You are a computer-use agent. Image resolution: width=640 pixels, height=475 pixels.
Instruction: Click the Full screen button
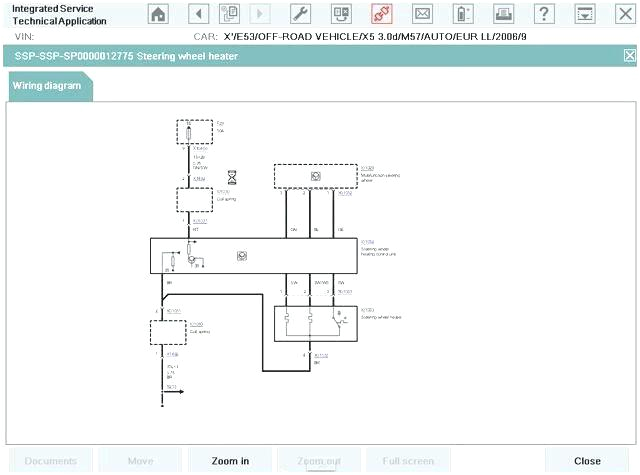pos(408,461)
